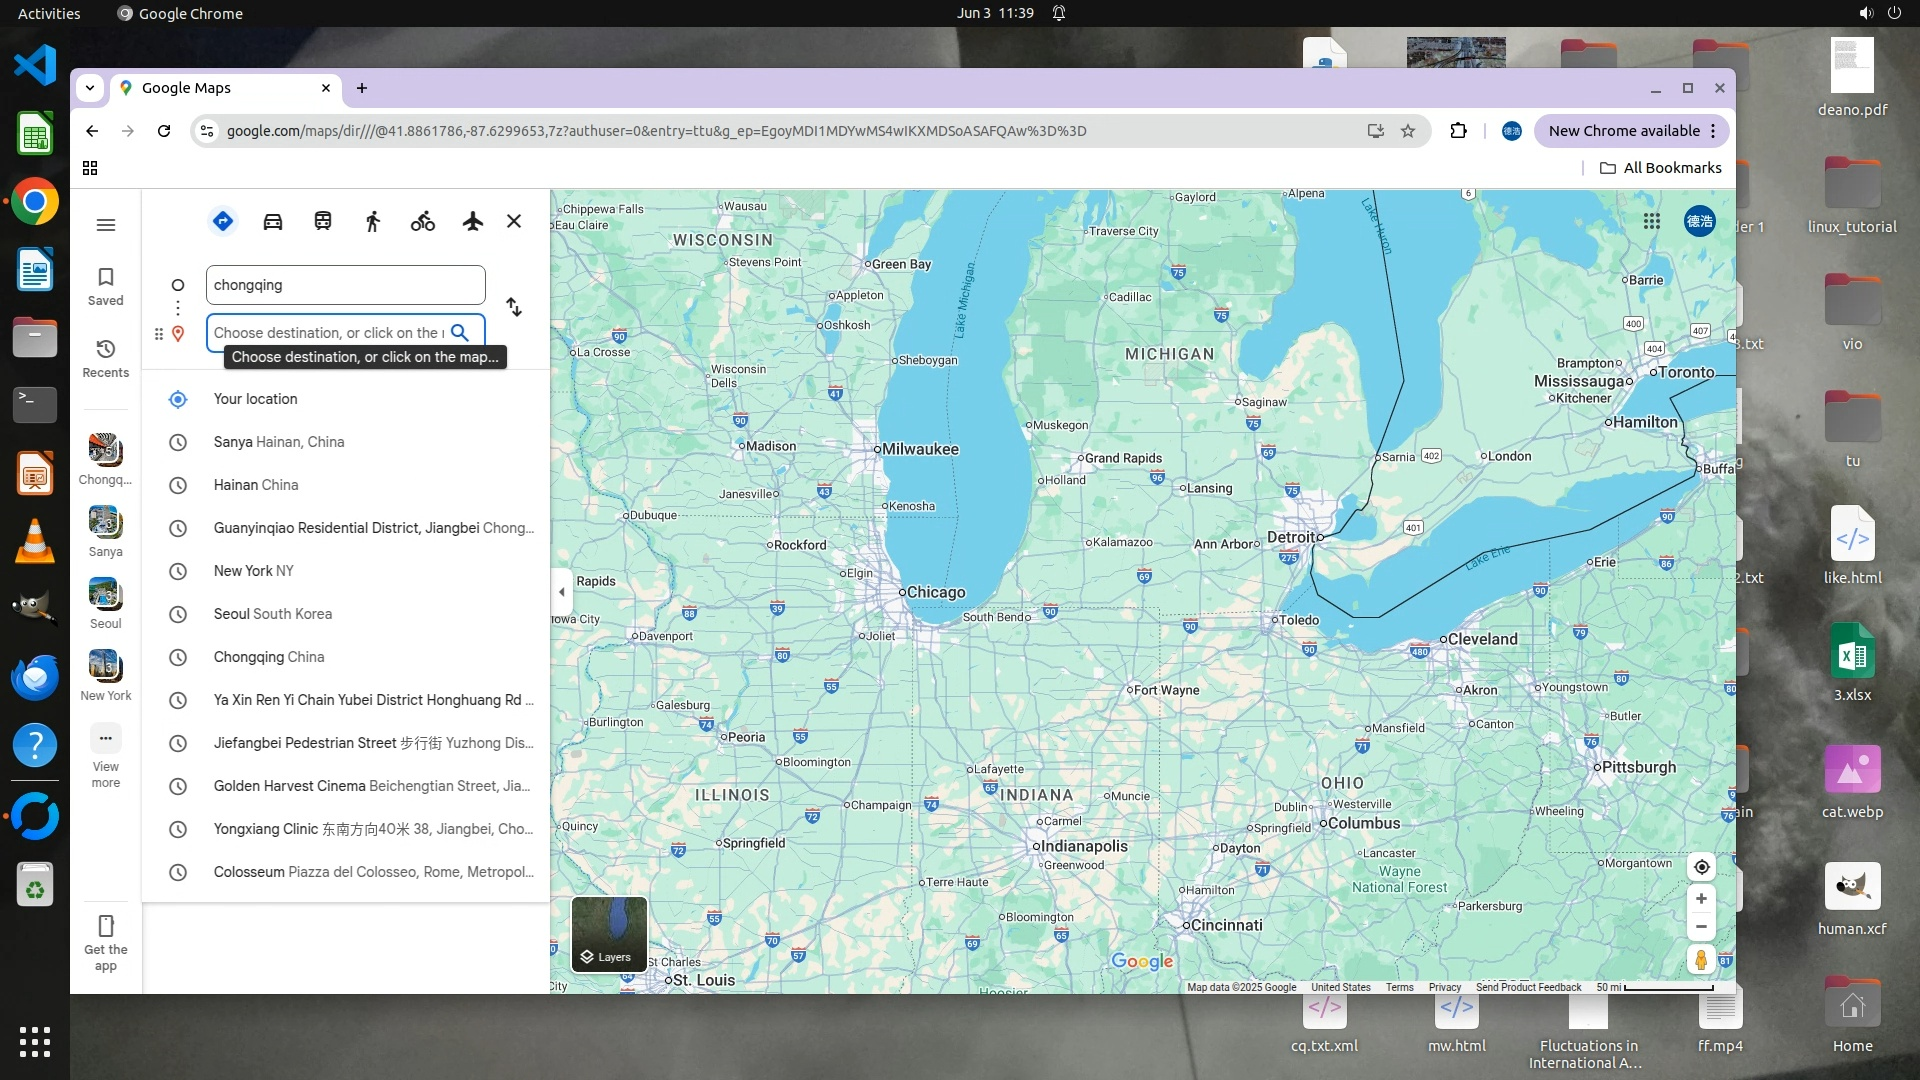This screenshot has height=1080, width=1920.
Task: Open the Saved places tab
Action: click(106, 286)
